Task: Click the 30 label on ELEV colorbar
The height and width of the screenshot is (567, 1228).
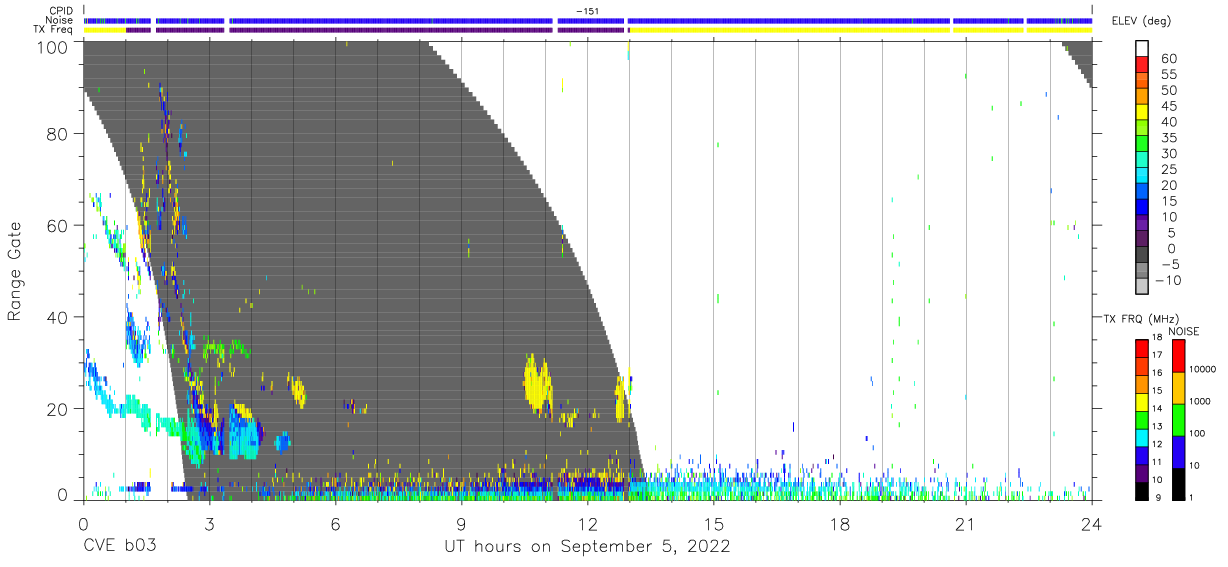Action: pyautogui.click(x=1168, y=153)
